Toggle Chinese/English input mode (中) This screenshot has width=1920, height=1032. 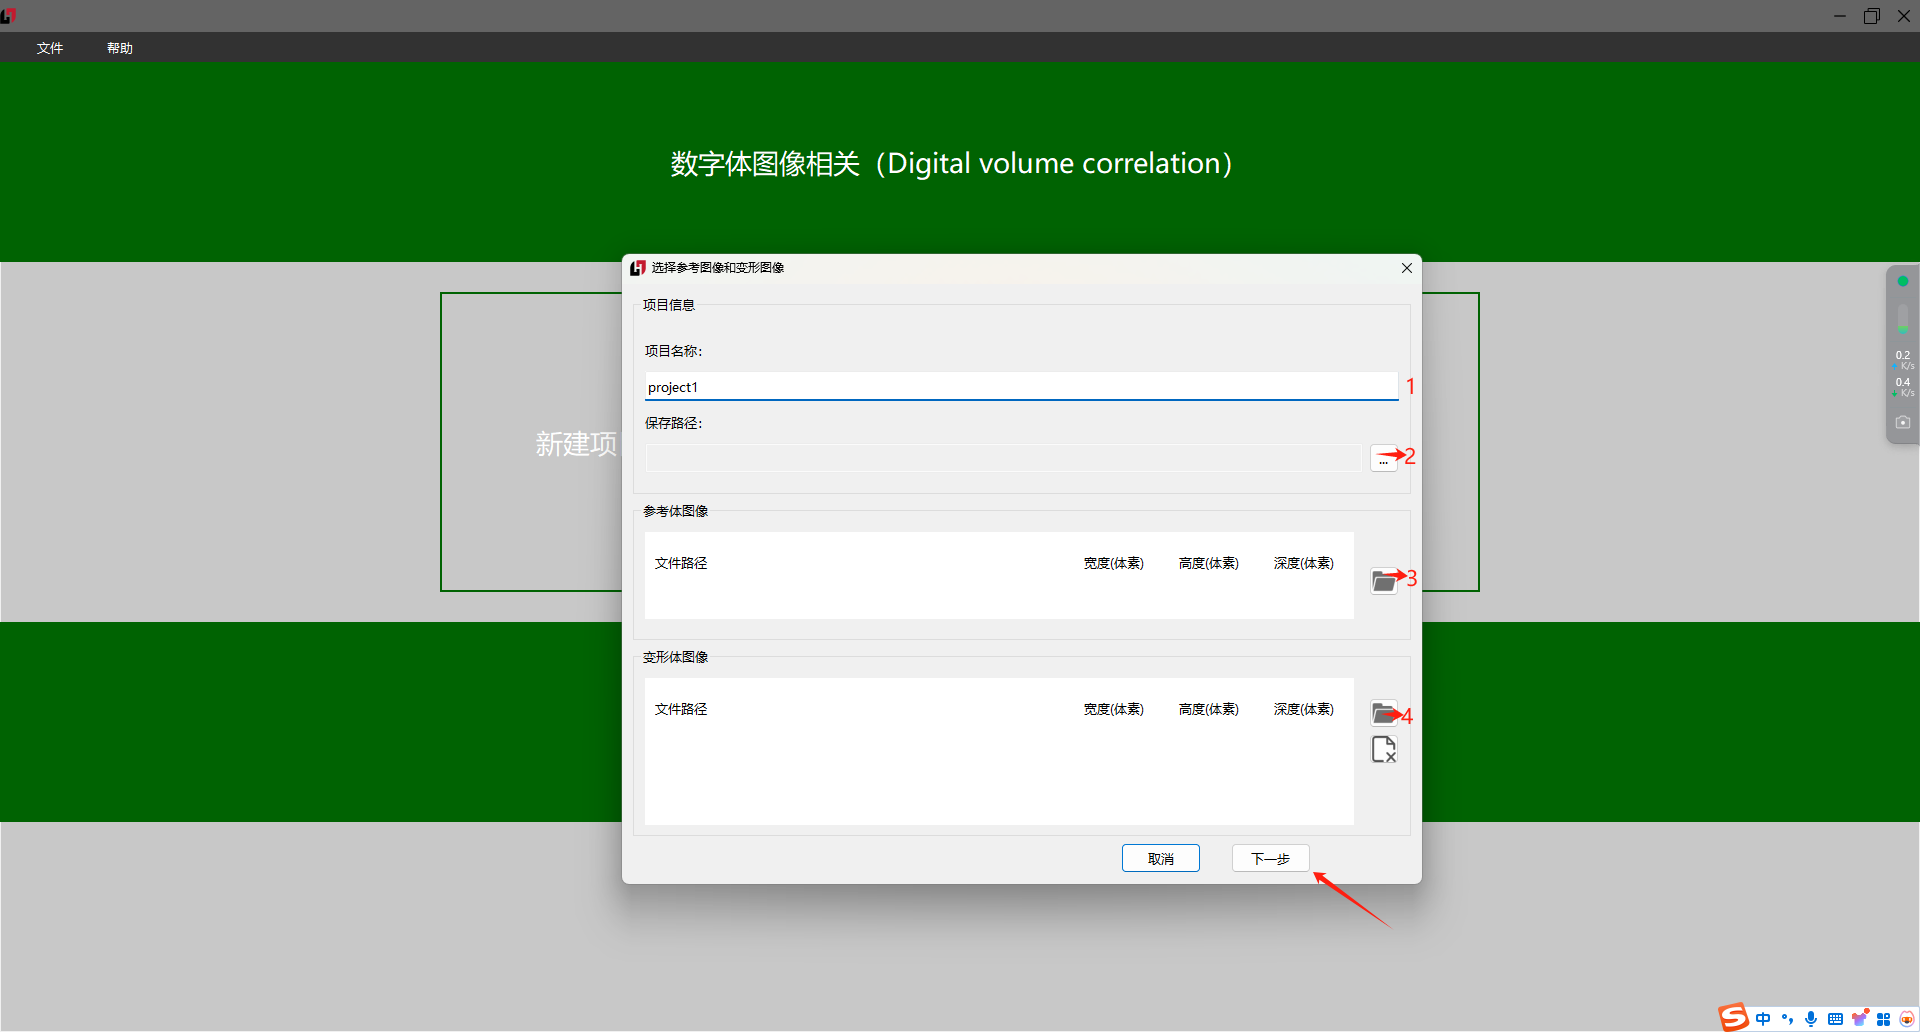pos(1763,1019)
